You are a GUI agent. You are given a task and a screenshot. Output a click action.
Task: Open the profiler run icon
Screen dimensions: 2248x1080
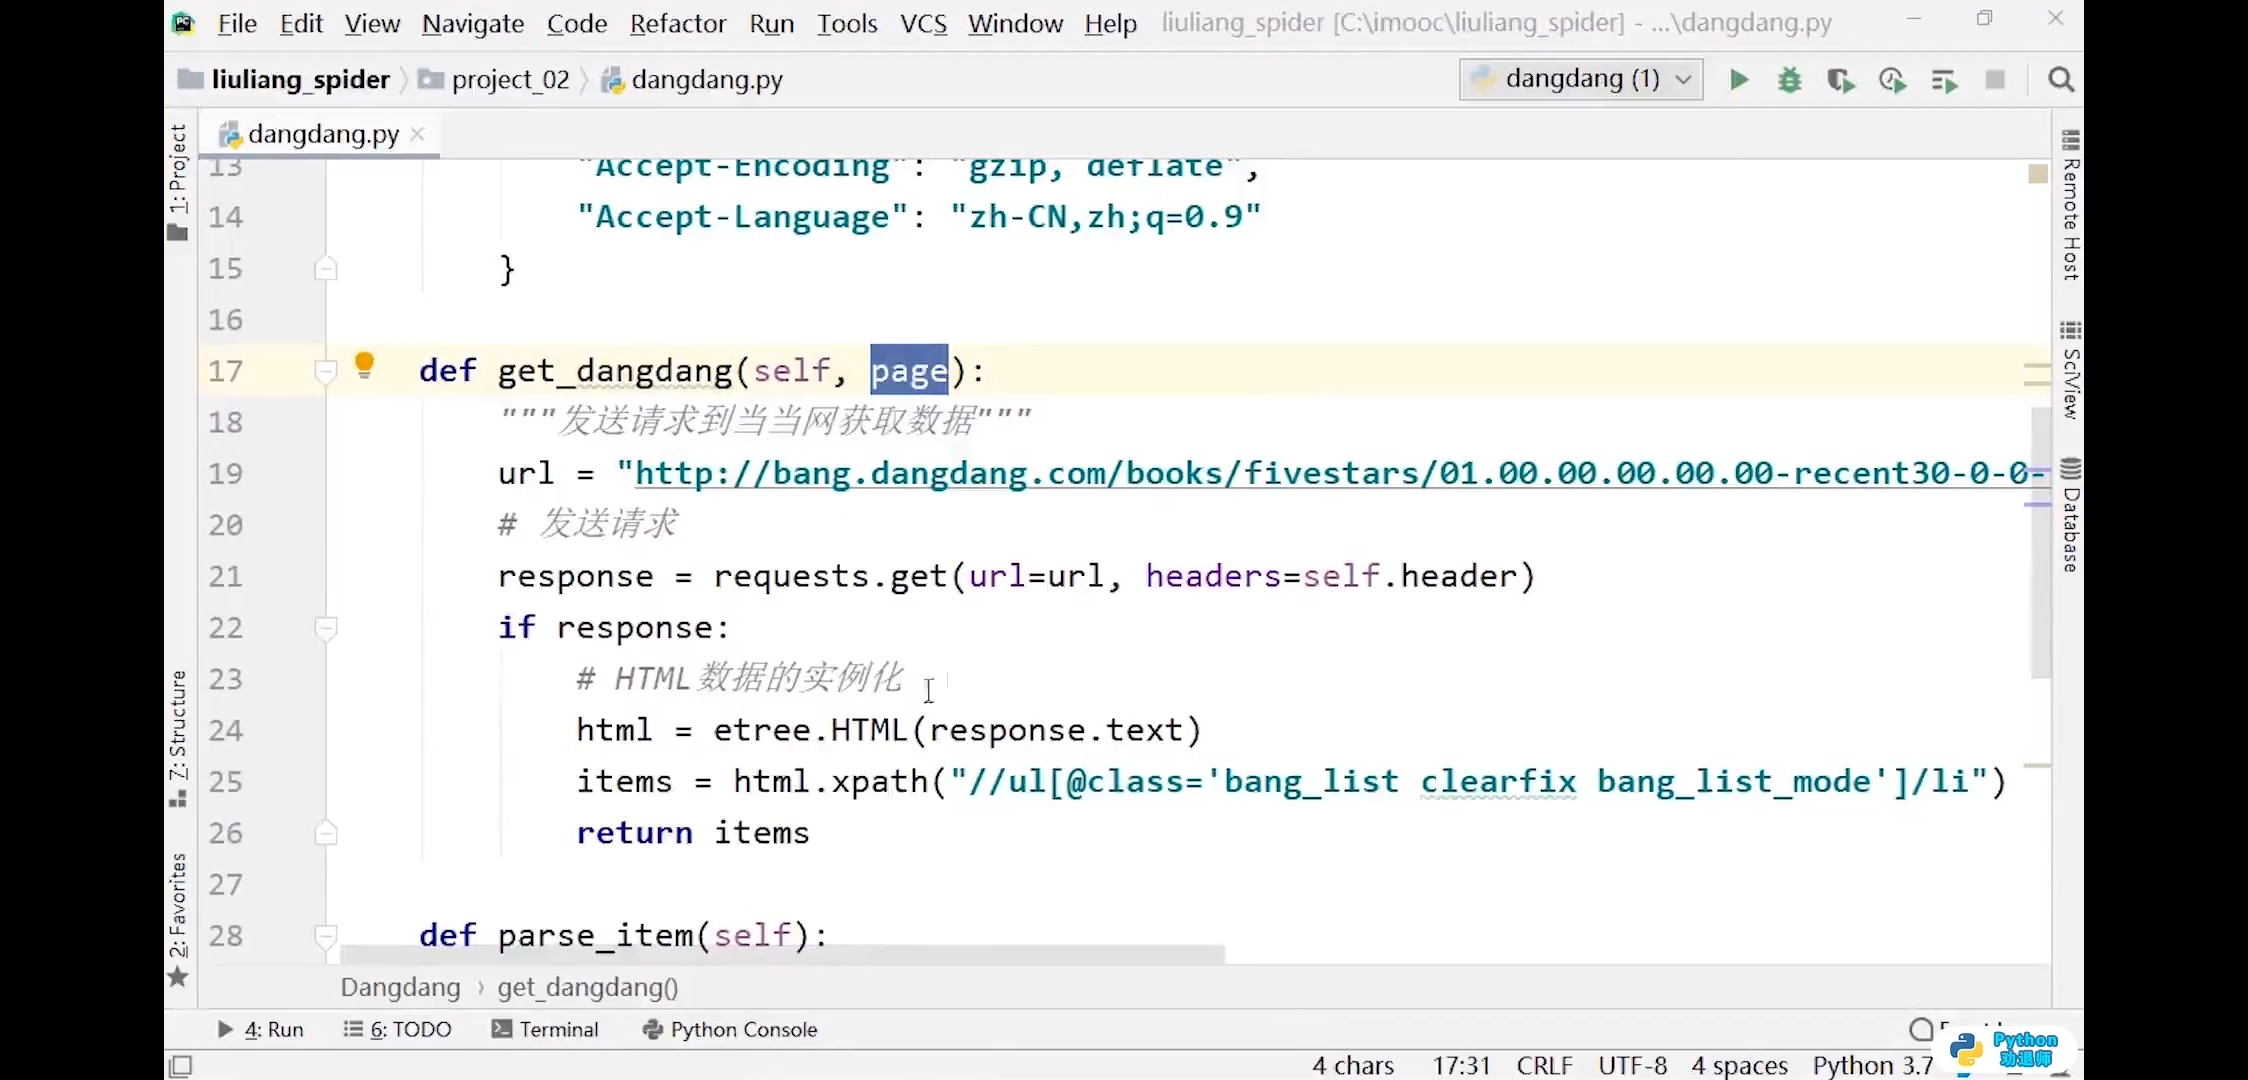1892,80
